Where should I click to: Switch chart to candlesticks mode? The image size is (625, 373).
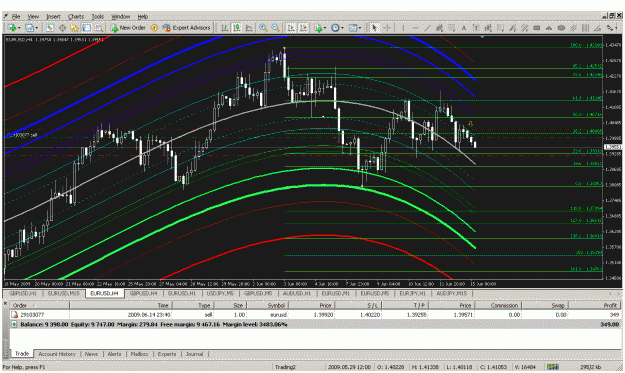pos(237,27)
